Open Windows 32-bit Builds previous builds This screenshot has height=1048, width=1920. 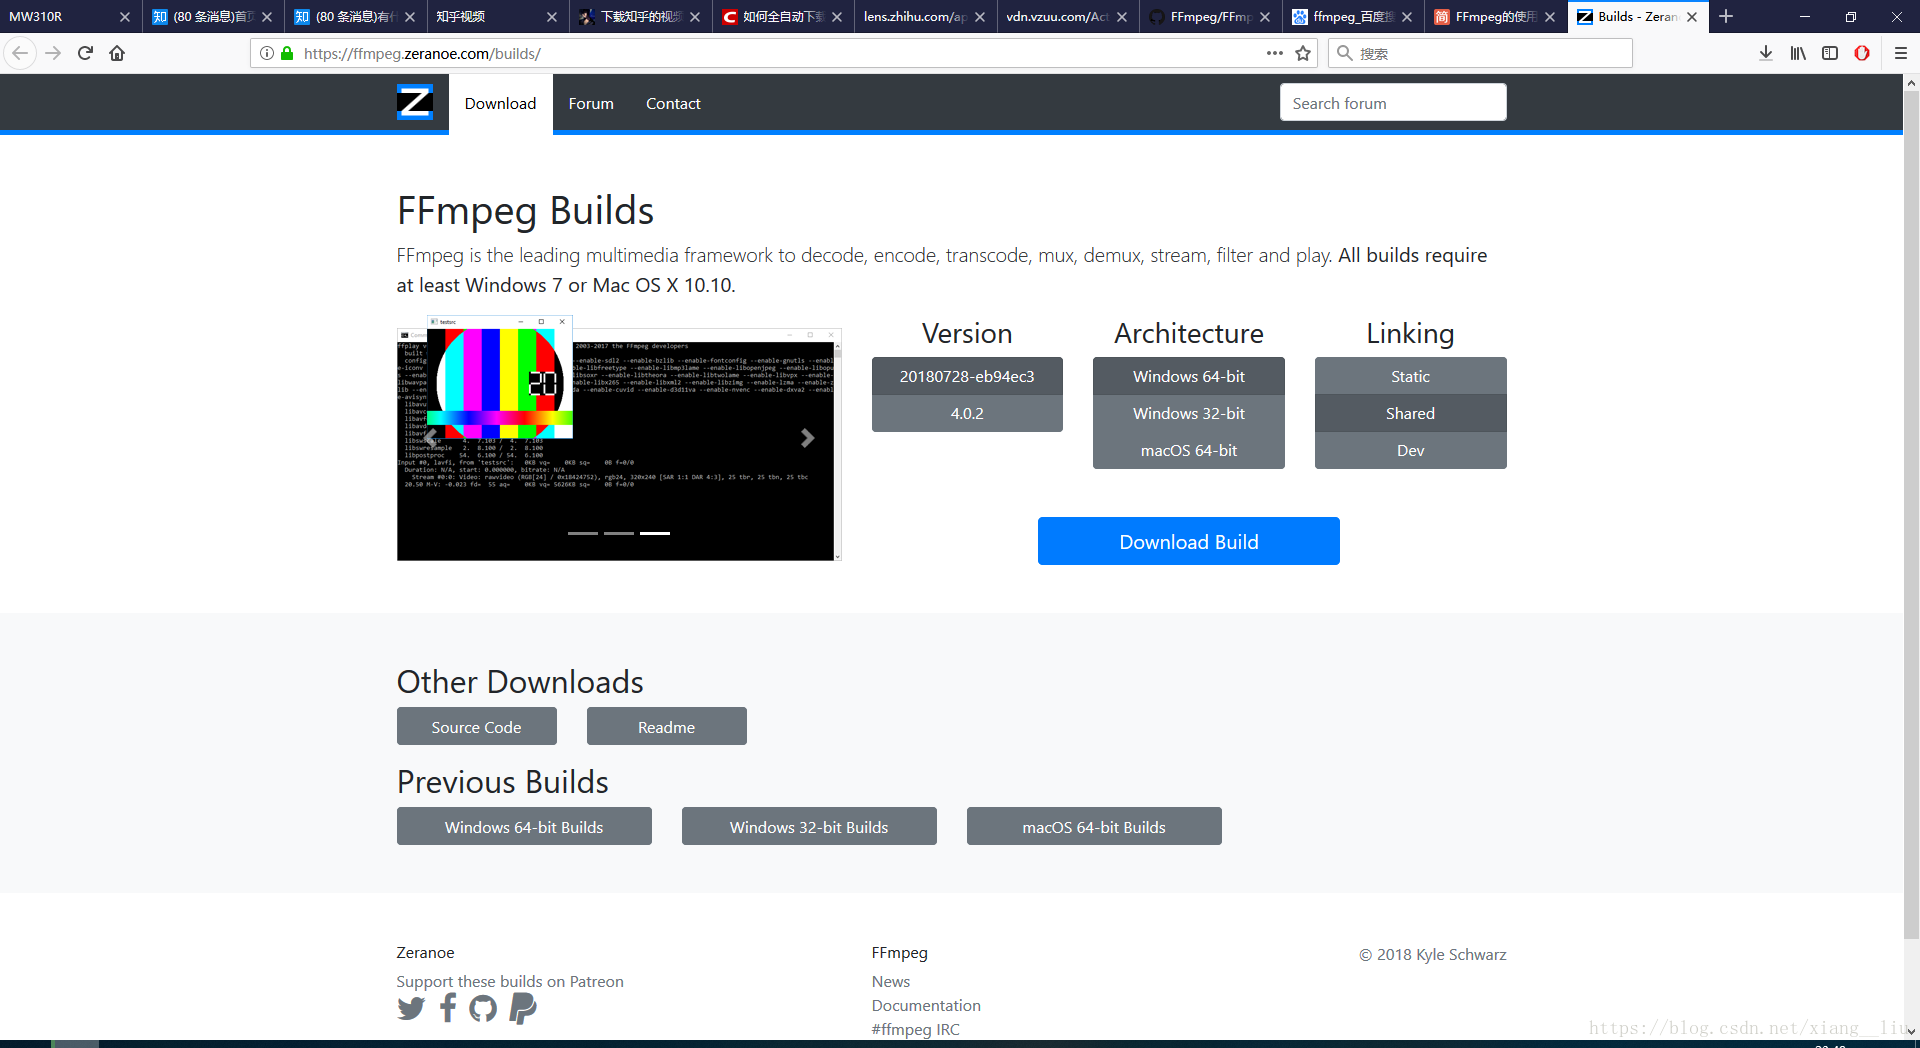(809, 827)
